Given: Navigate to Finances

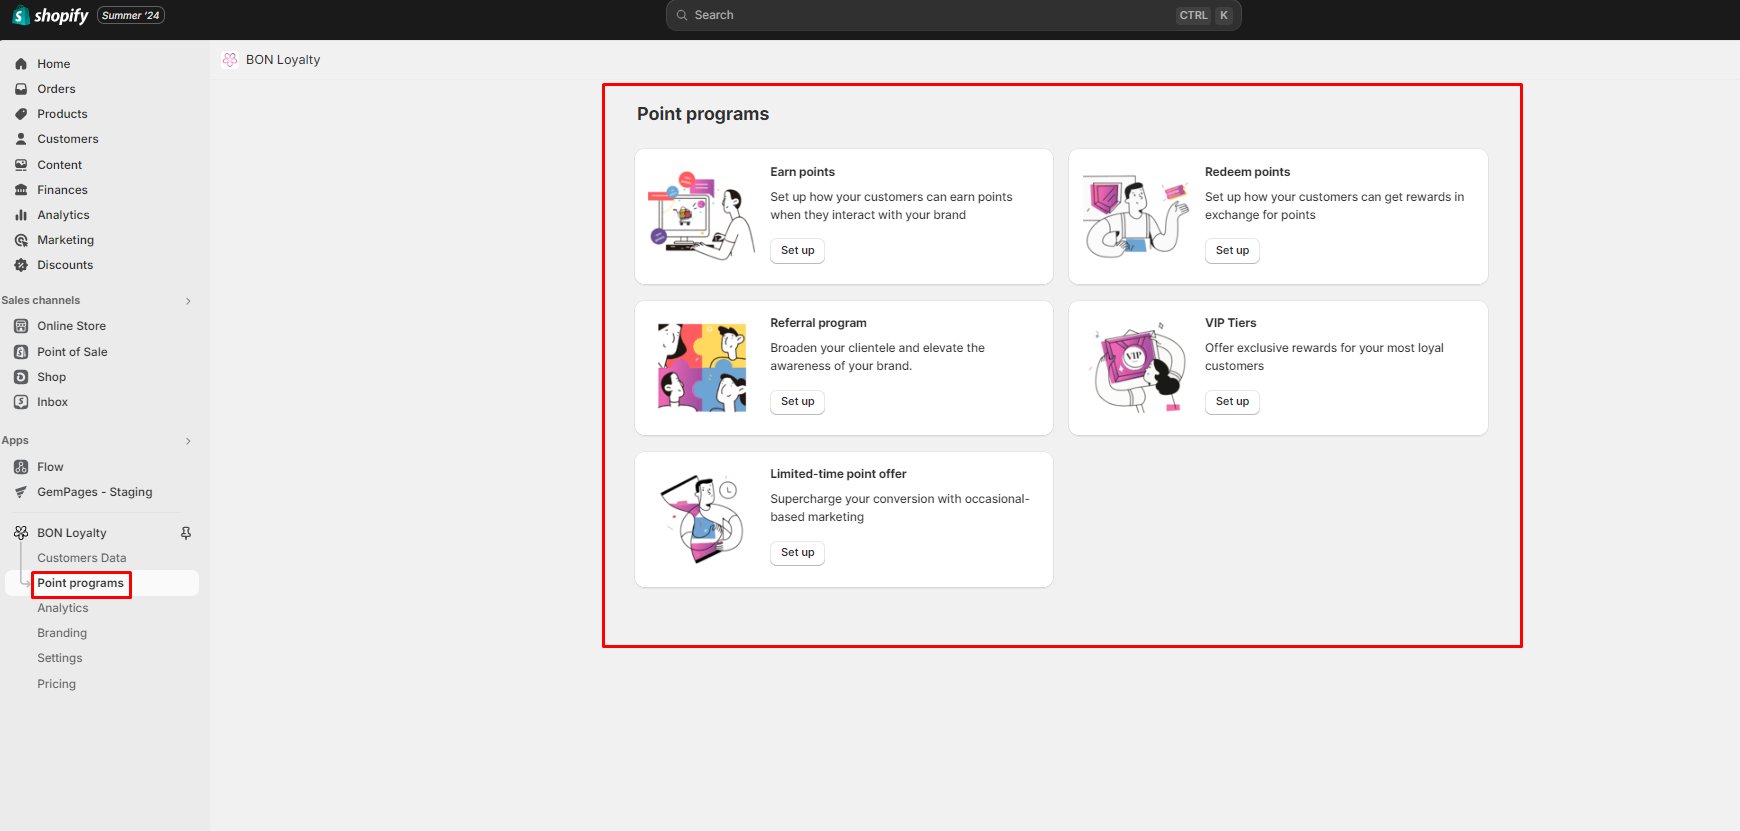Looking at the screenshot, I should [62, 190].
